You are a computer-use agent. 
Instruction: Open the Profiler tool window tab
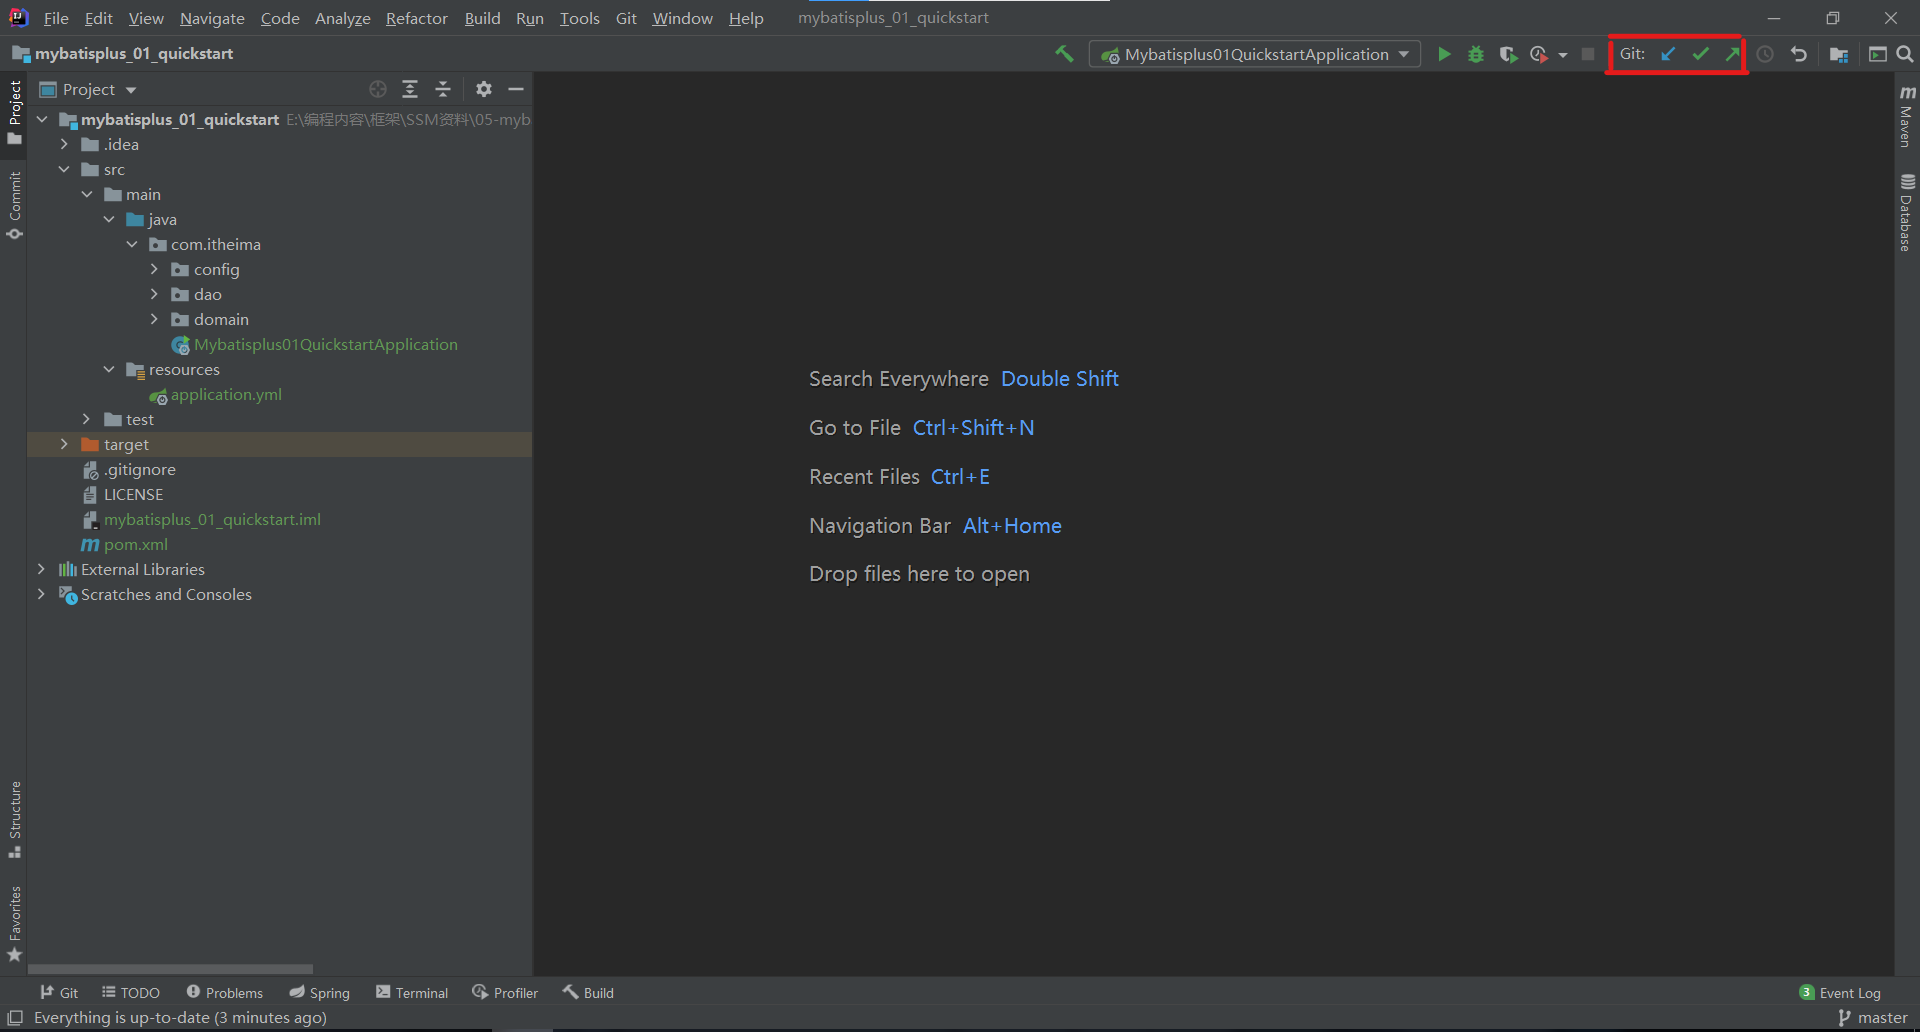pos(505,992)
